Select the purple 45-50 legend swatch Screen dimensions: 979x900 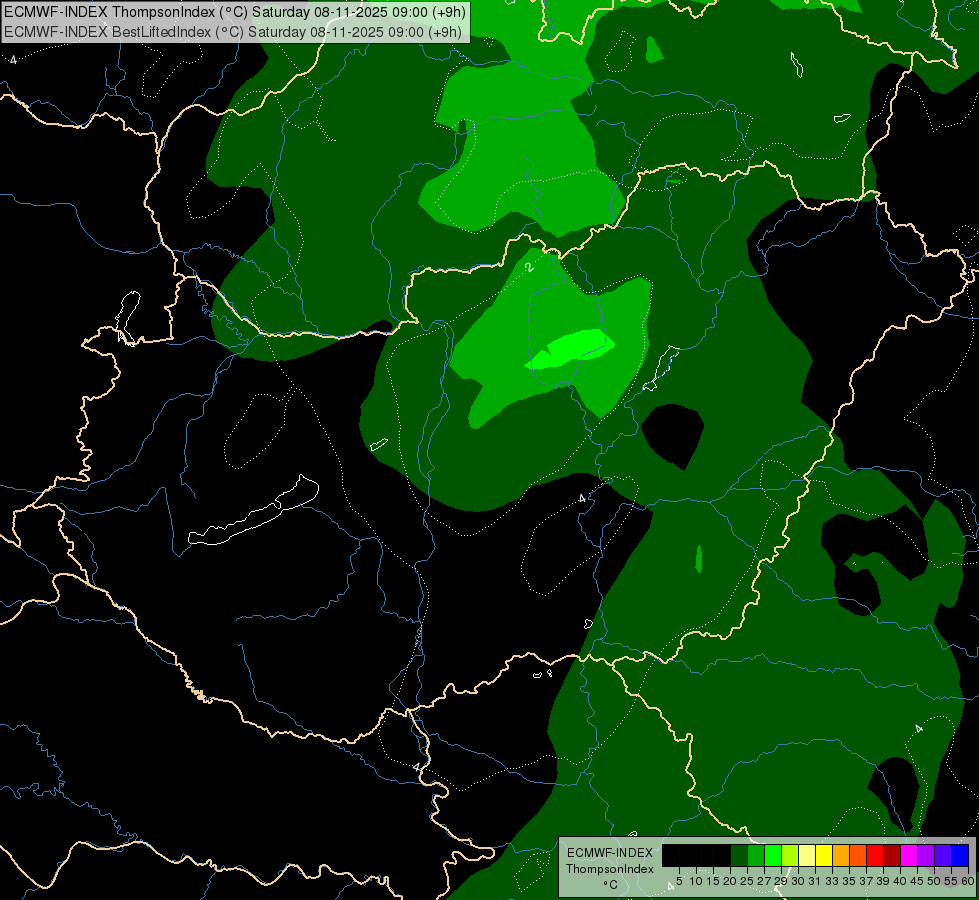(926, 855)
